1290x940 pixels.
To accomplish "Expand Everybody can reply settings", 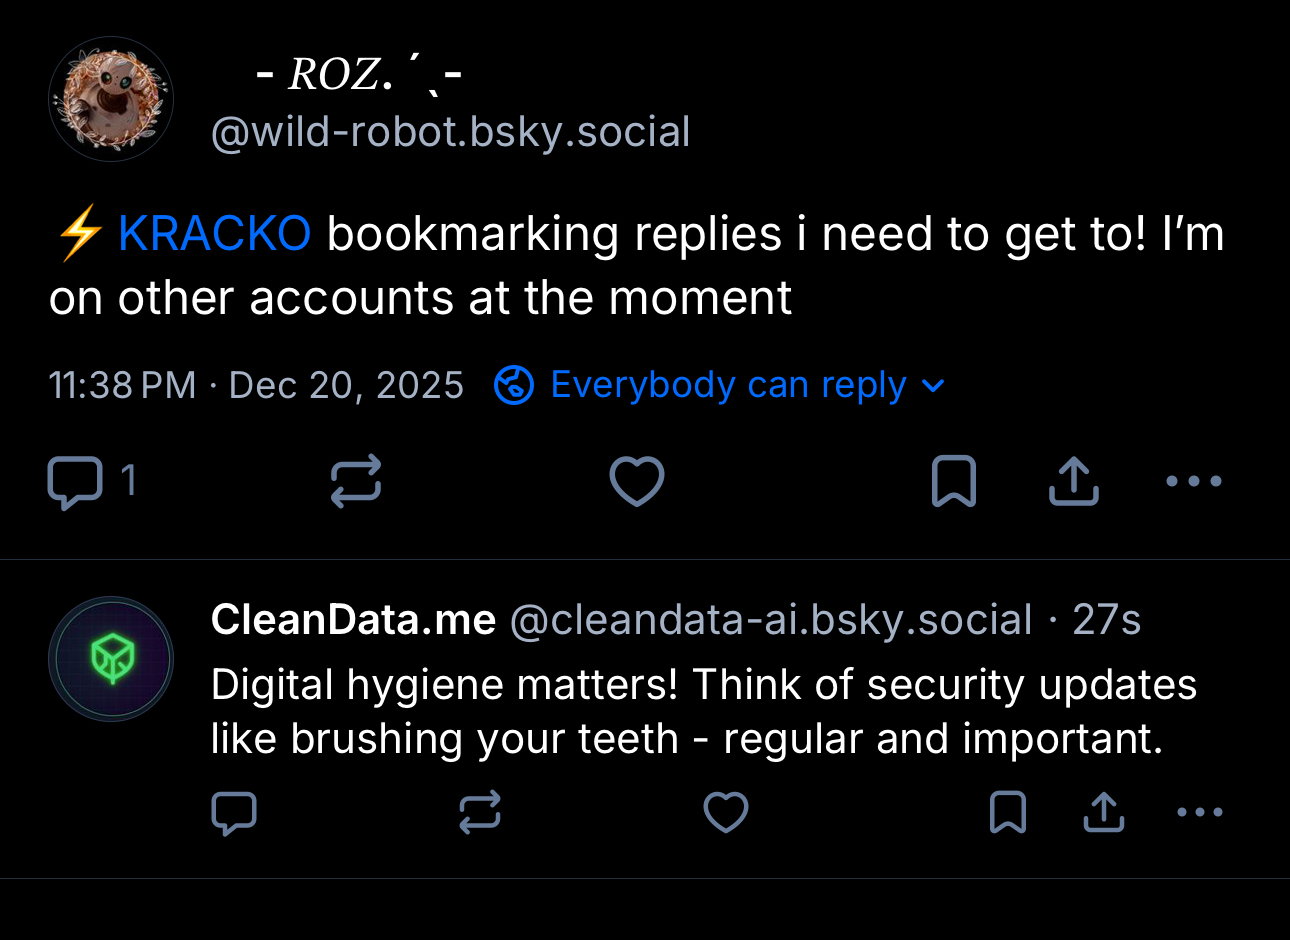I will pyautogui.click(x=727, y=385).
